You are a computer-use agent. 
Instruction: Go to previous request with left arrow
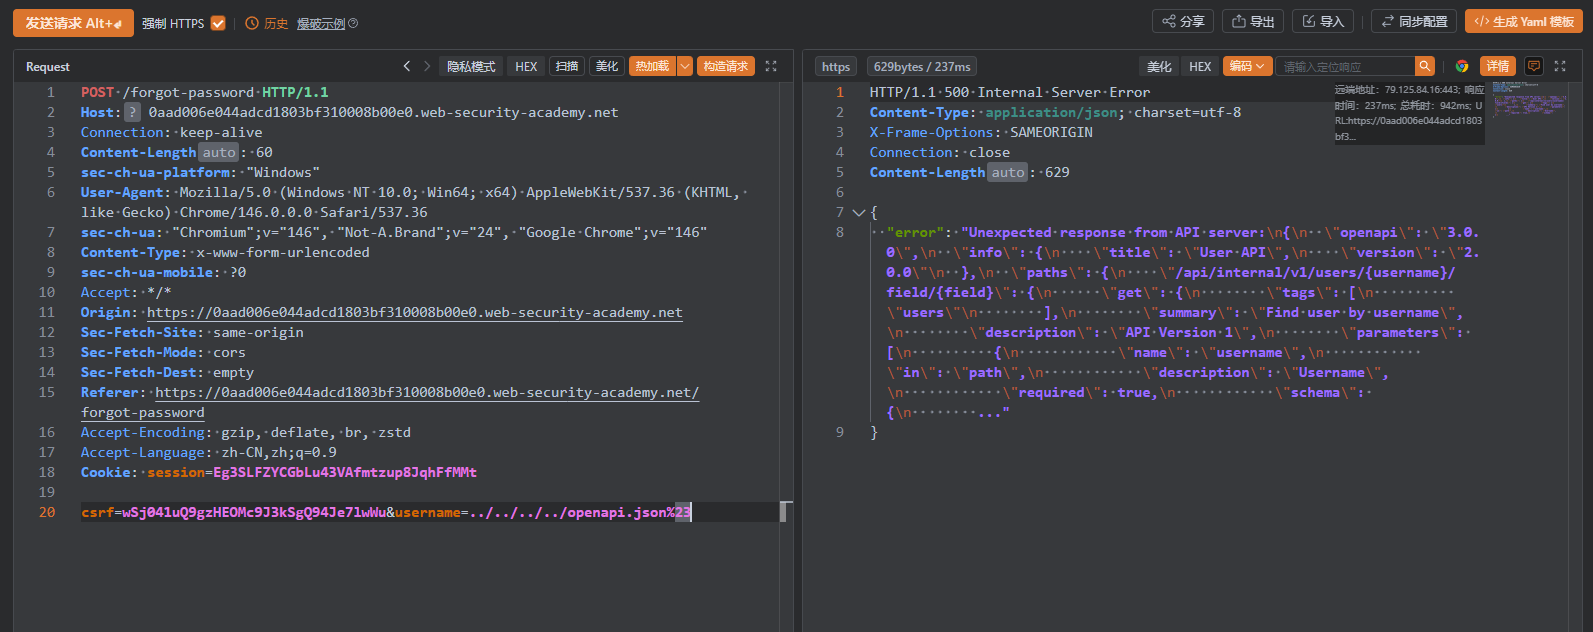click(407, 66)
